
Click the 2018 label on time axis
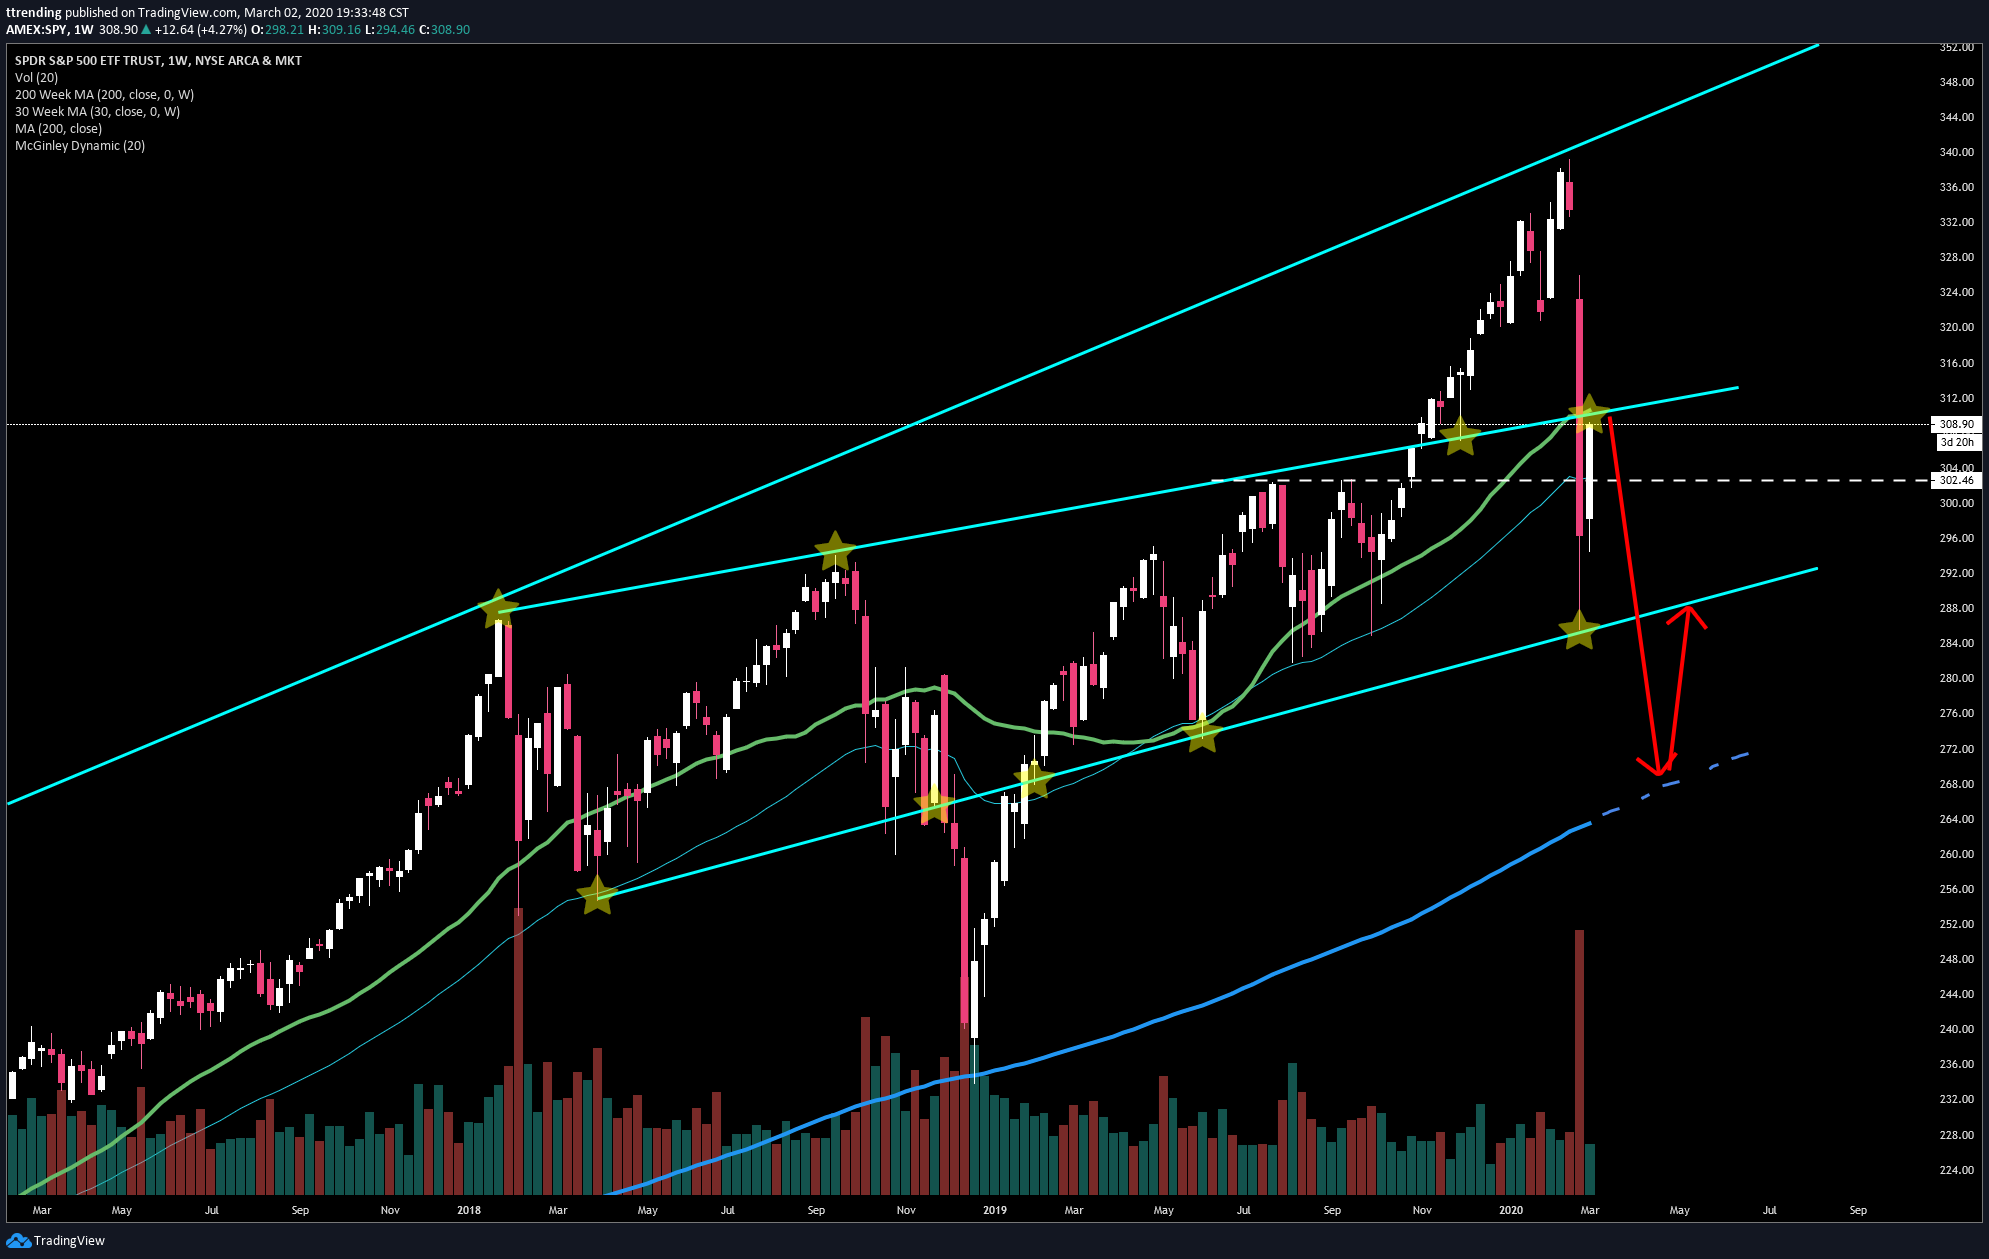pos(469,1210)
